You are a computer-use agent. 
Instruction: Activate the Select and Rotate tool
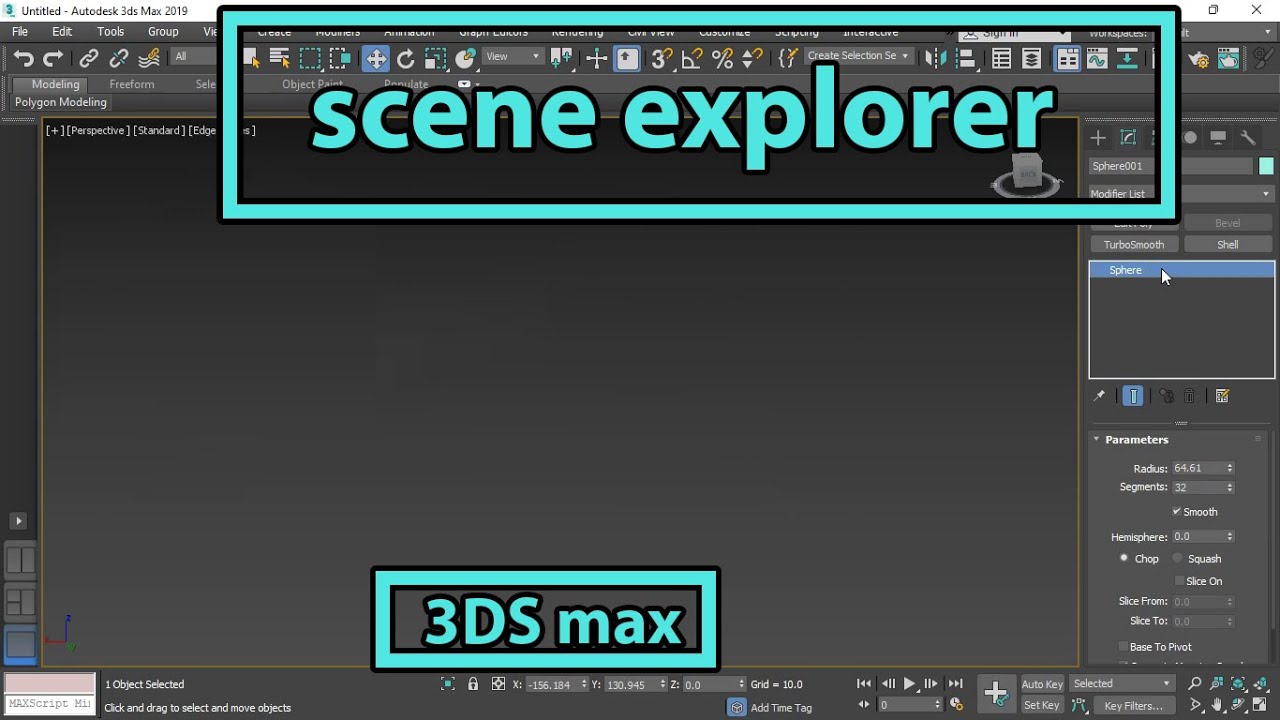pos(405,59)
